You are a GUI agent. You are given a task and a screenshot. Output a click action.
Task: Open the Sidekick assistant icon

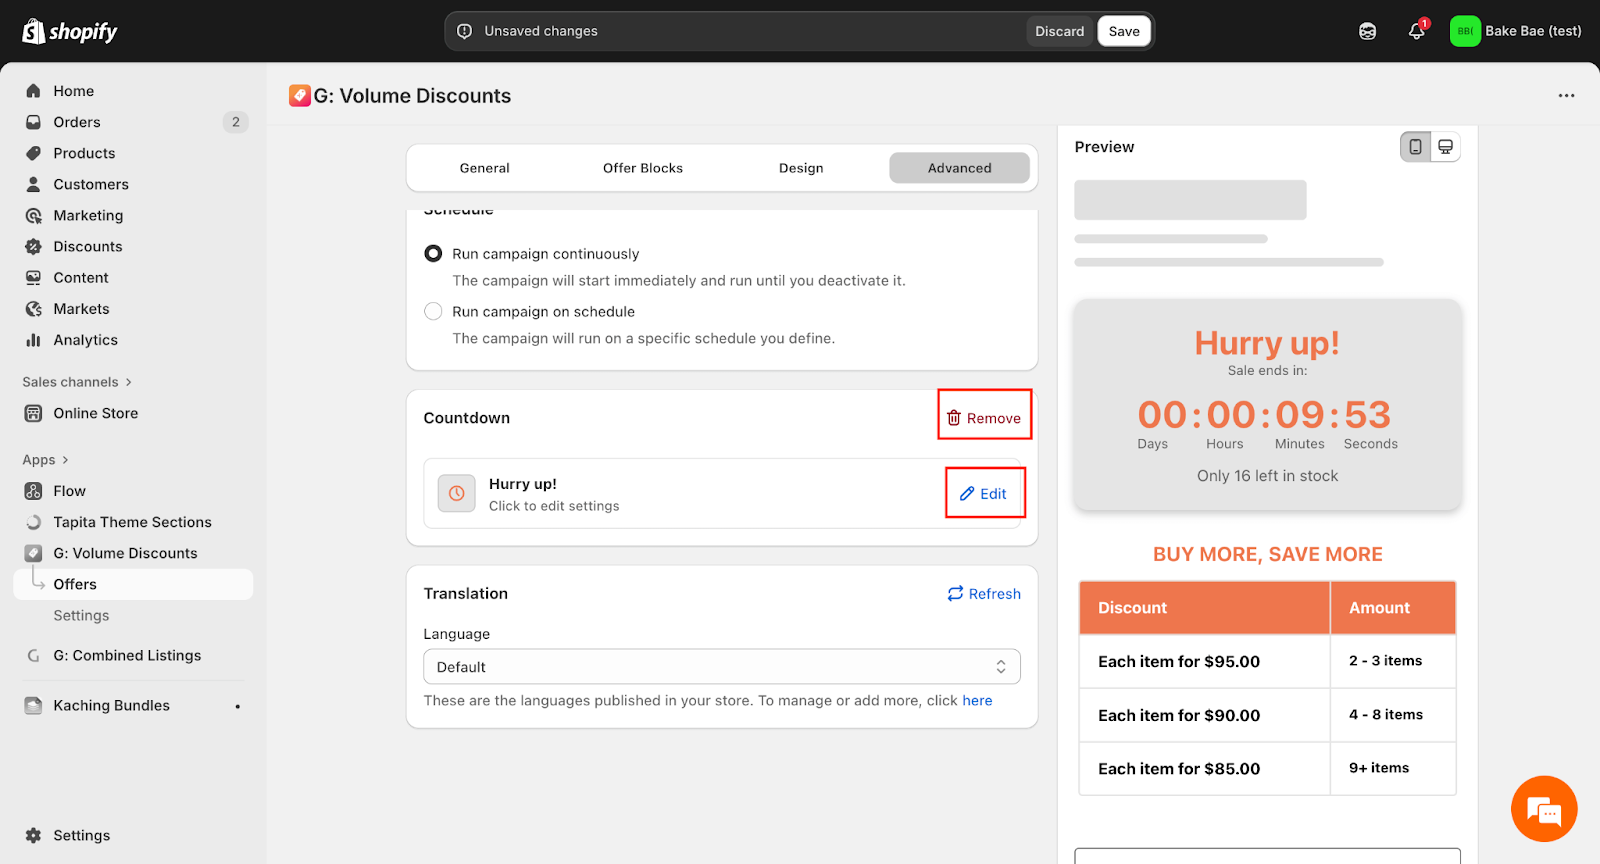1367,31
